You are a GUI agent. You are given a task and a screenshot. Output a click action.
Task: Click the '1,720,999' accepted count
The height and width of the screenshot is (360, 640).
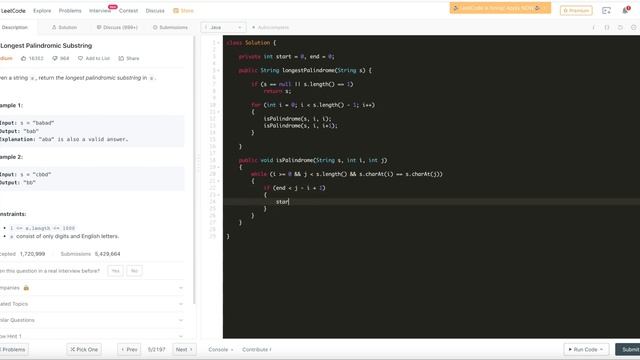click(x=32, y=254)
